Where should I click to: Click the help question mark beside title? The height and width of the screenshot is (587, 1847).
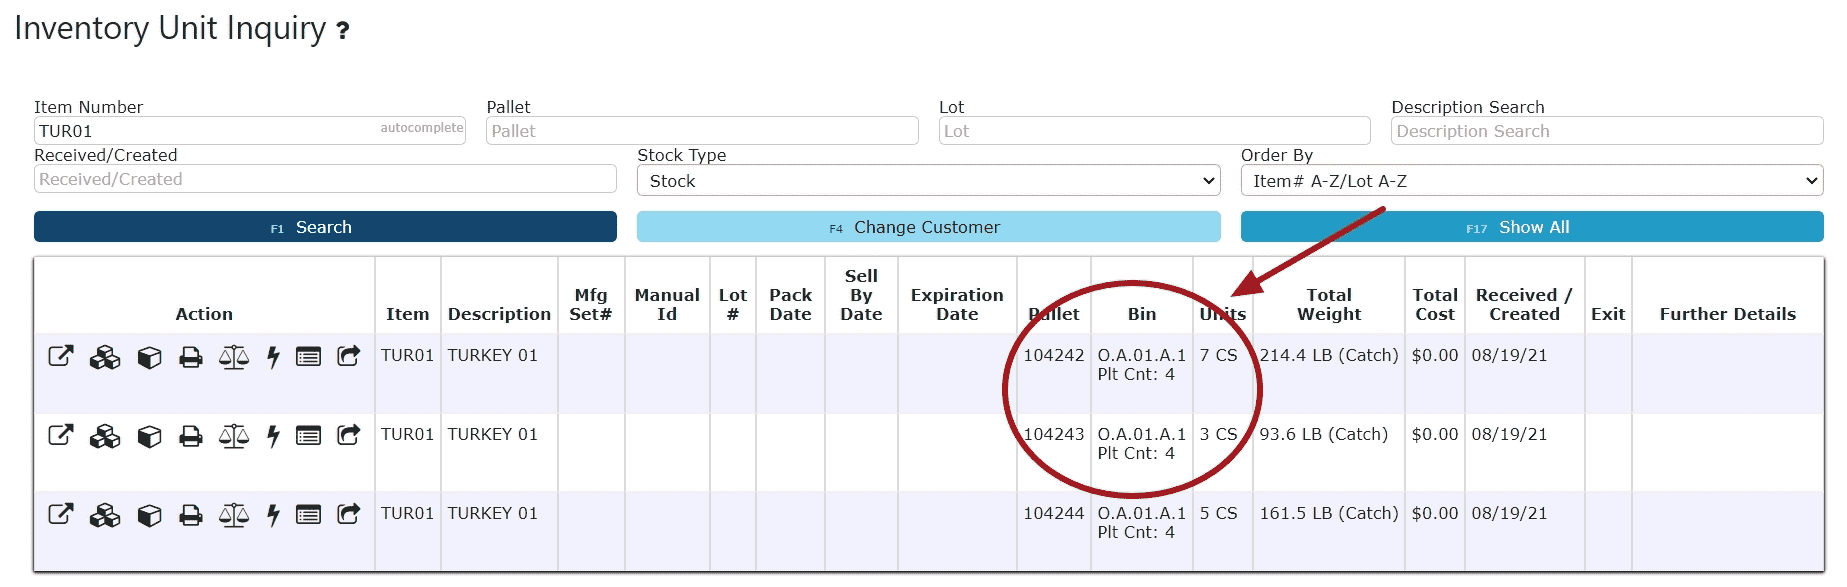coord(343,31)
